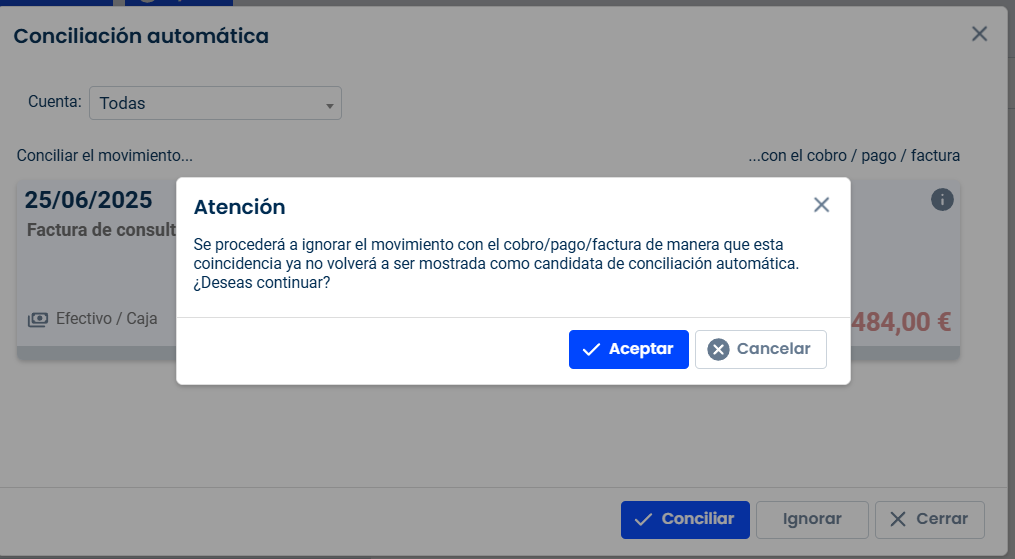The width and height of the screenshot is (1015, 559).
Task: Click the checkmark icon on the Conciliar button
Action: (x=643, y=520)
